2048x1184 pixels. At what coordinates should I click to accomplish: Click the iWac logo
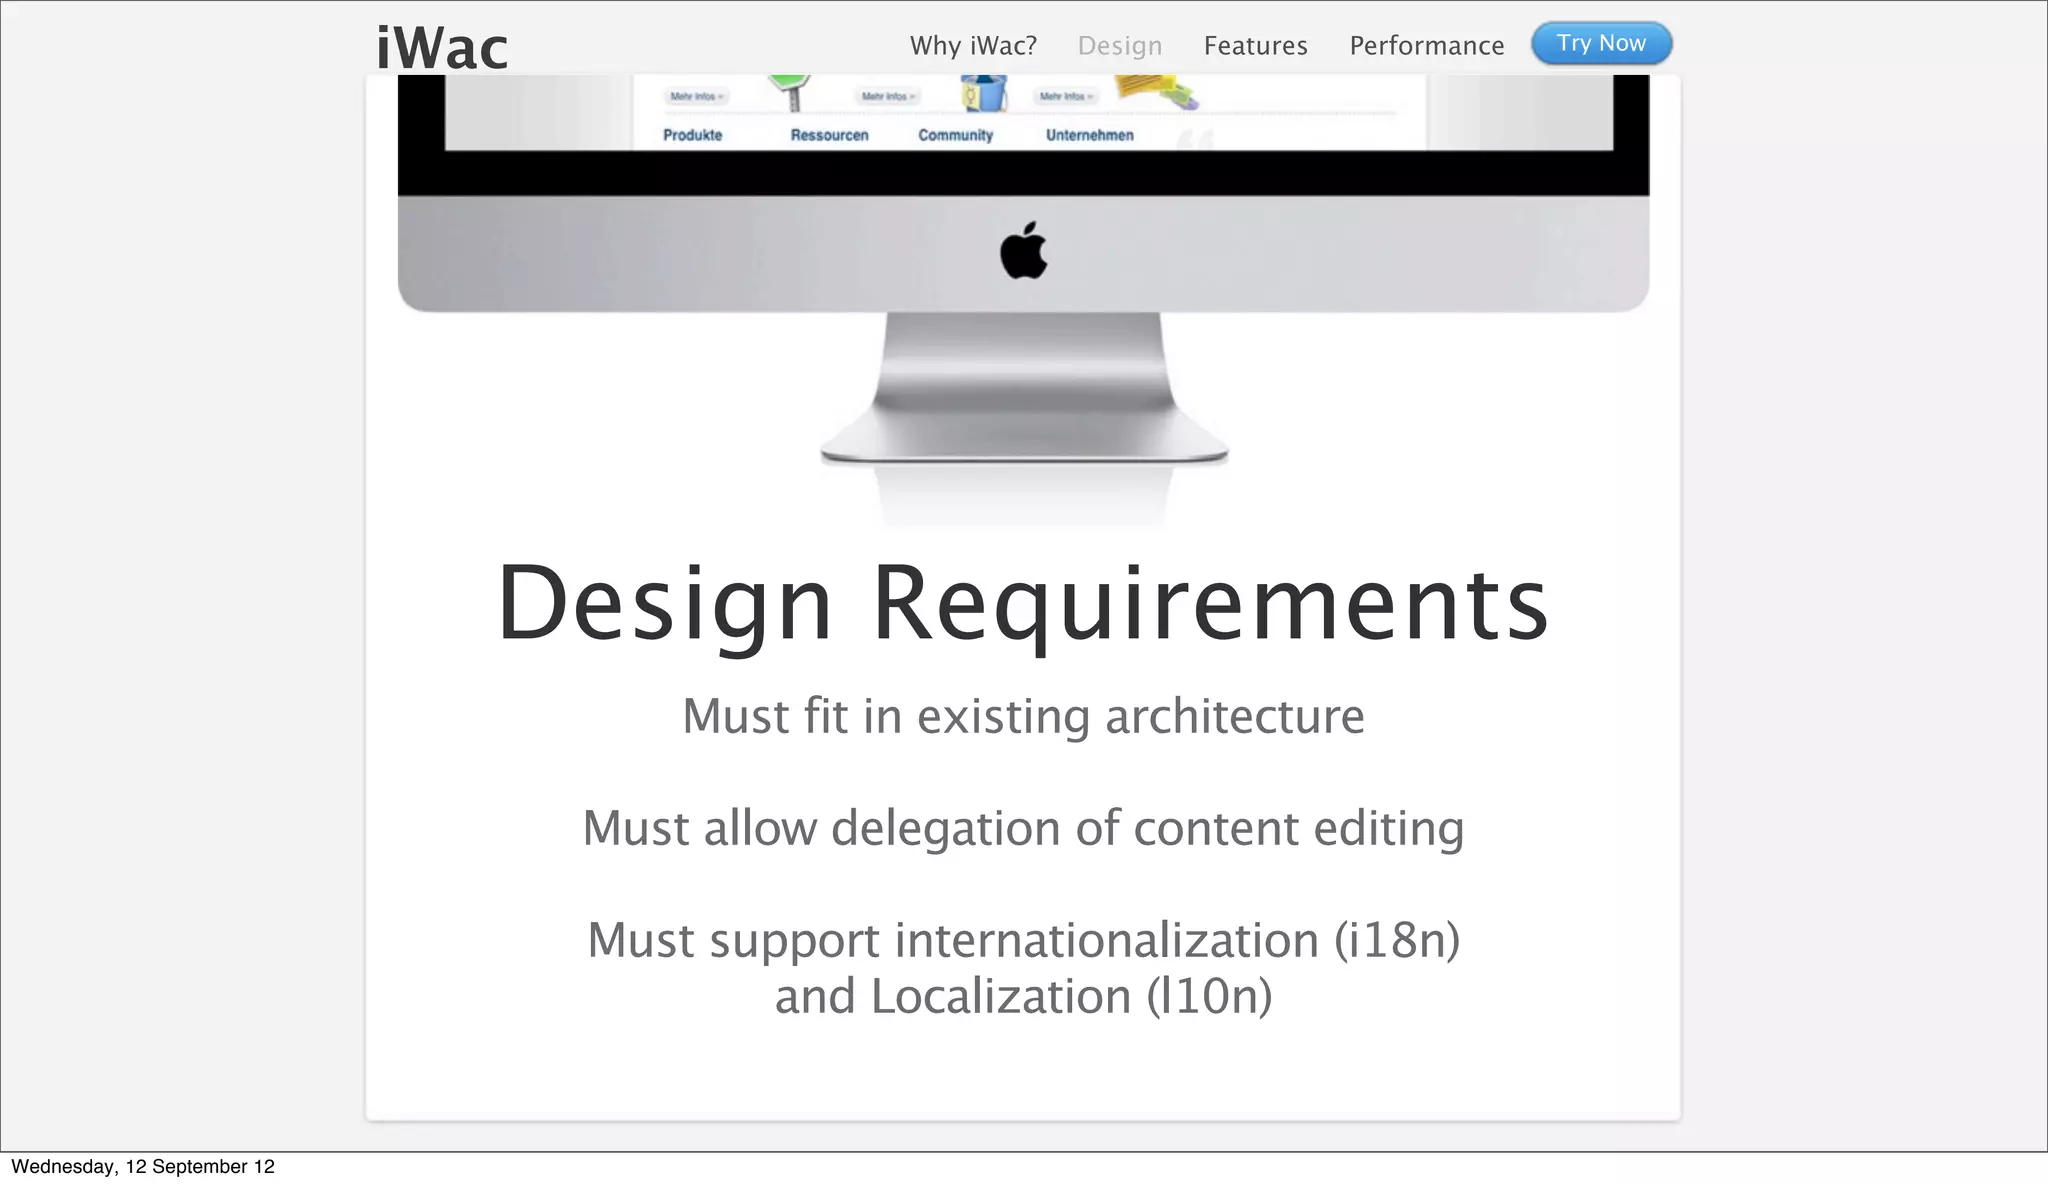coord(442,48)
